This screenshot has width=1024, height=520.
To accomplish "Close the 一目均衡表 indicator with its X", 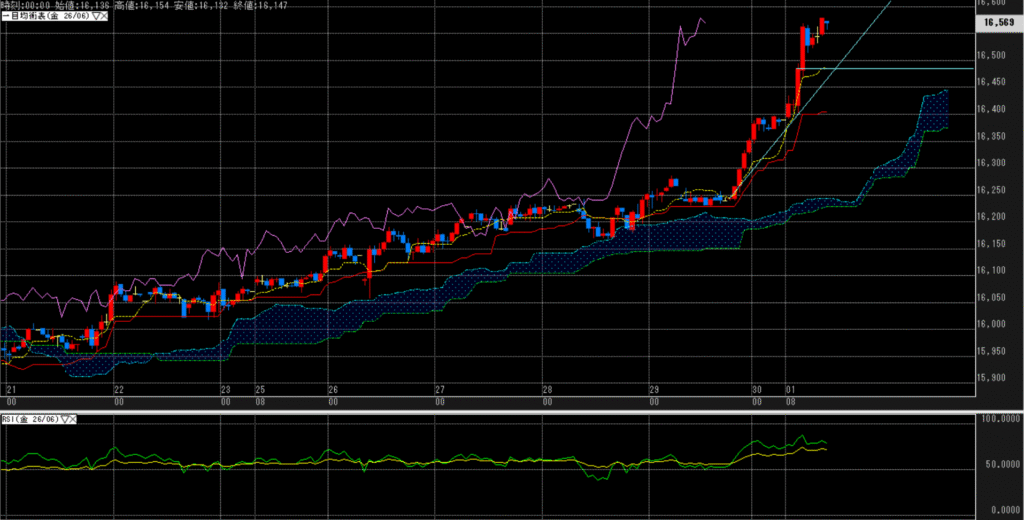I will (104, 17).
